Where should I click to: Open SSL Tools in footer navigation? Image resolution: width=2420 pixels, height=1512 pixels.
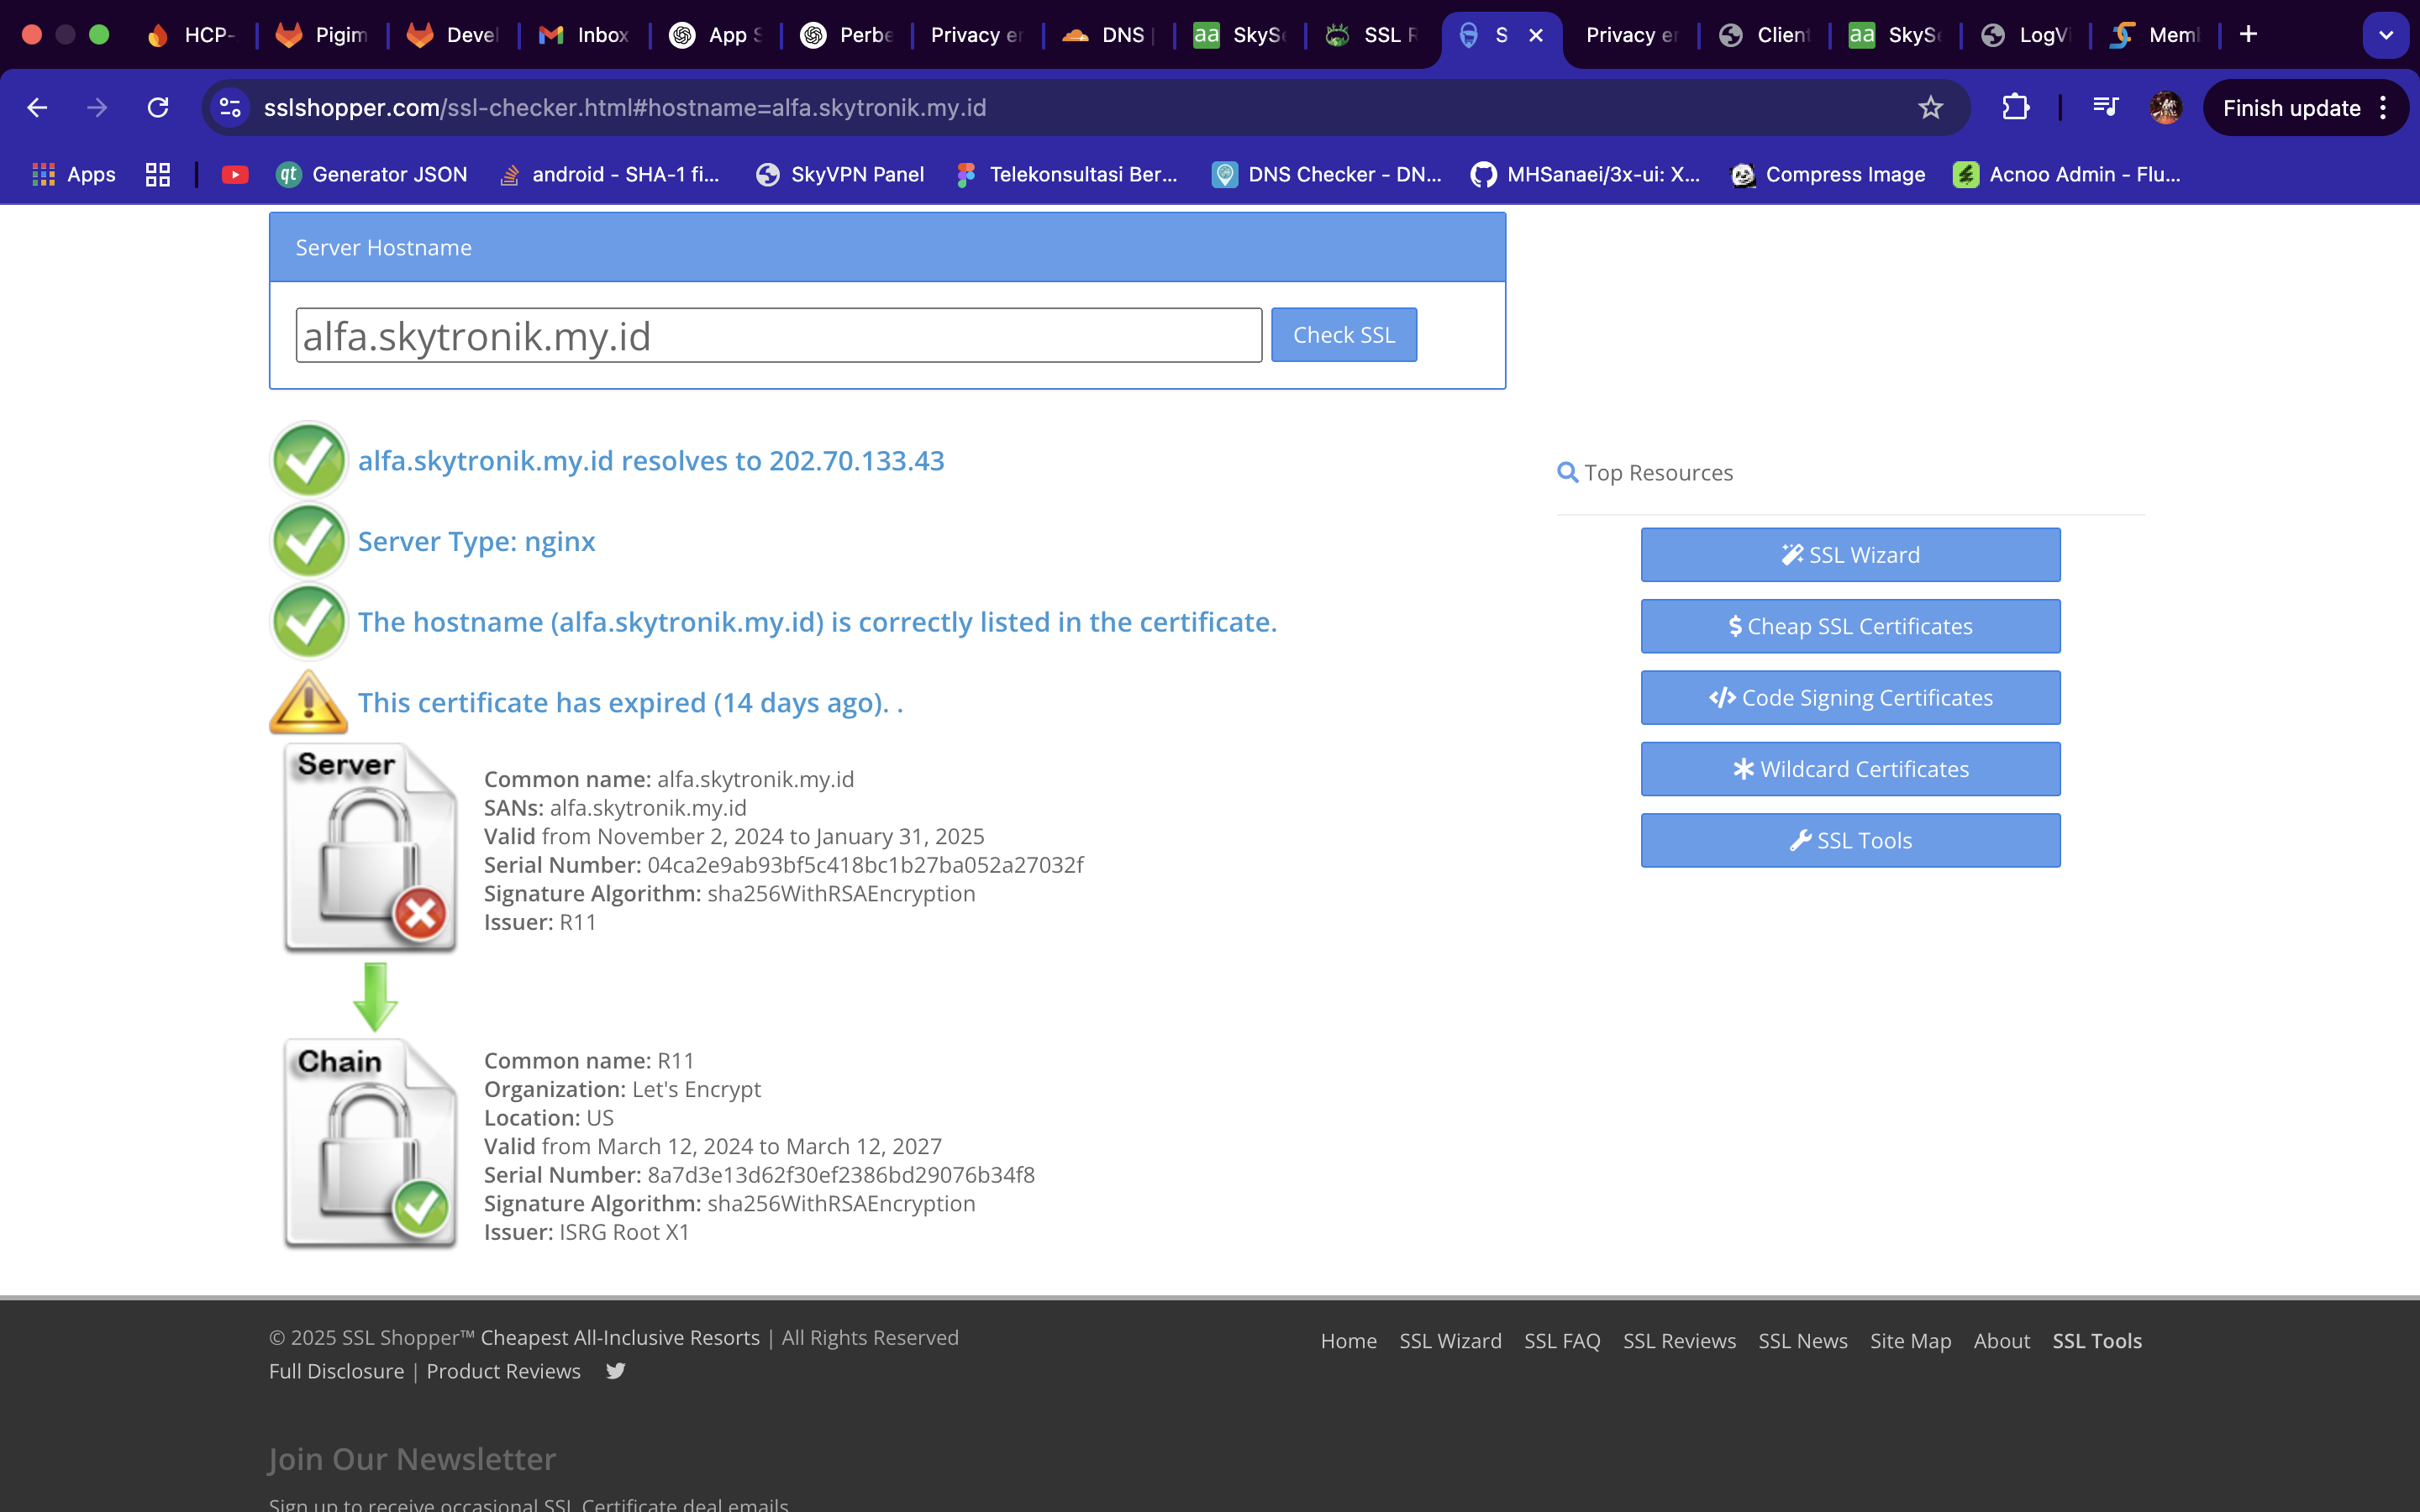point(2097,1341)
